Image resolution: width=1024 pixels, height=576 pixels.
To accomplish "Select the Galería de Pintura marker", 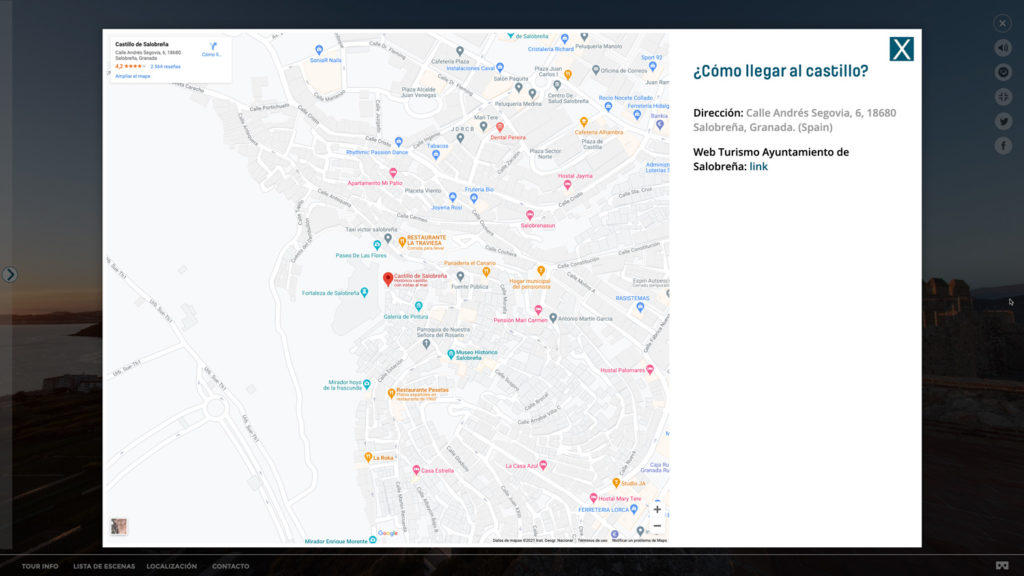I will [419, 306].
